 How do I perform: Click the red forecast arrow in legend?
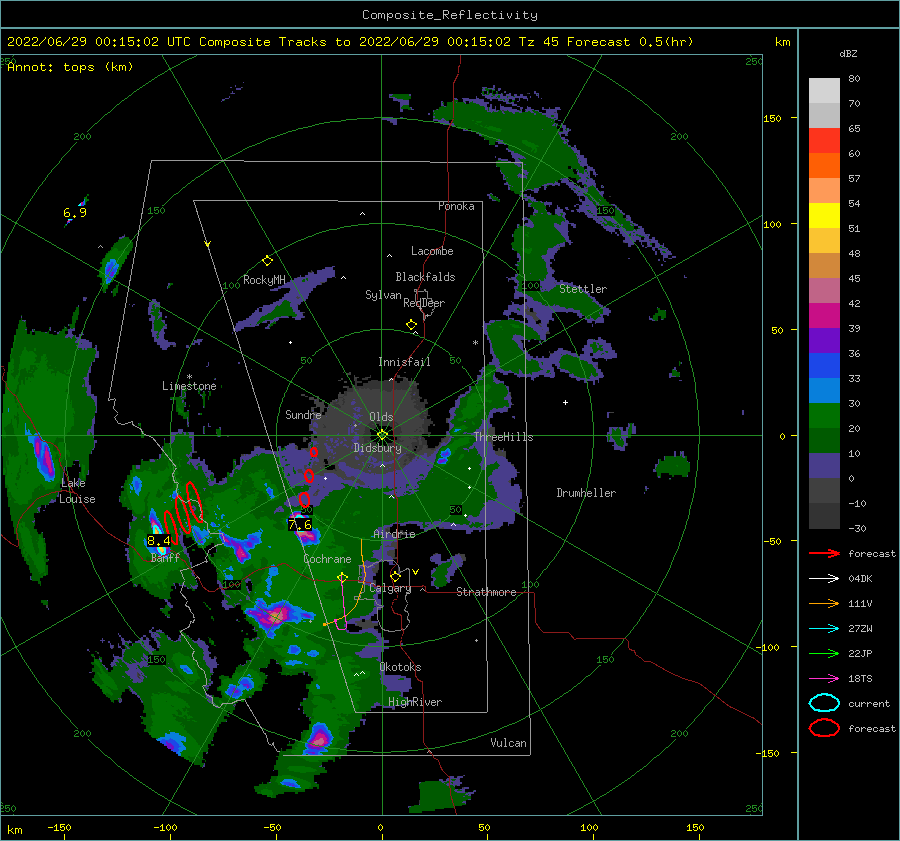coord(824,553)
